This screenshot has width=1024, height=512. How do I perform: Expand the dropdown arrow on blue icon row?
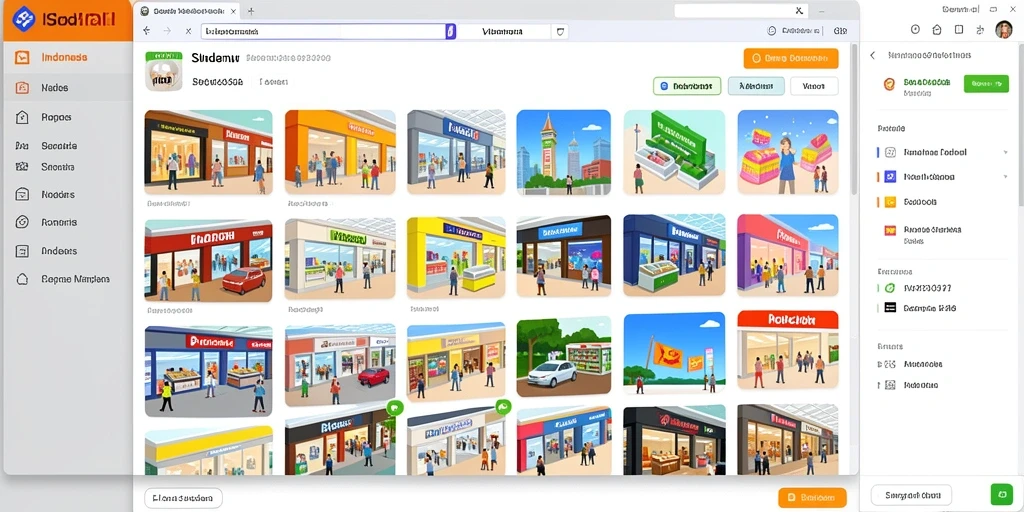(x=1006, y=177)
